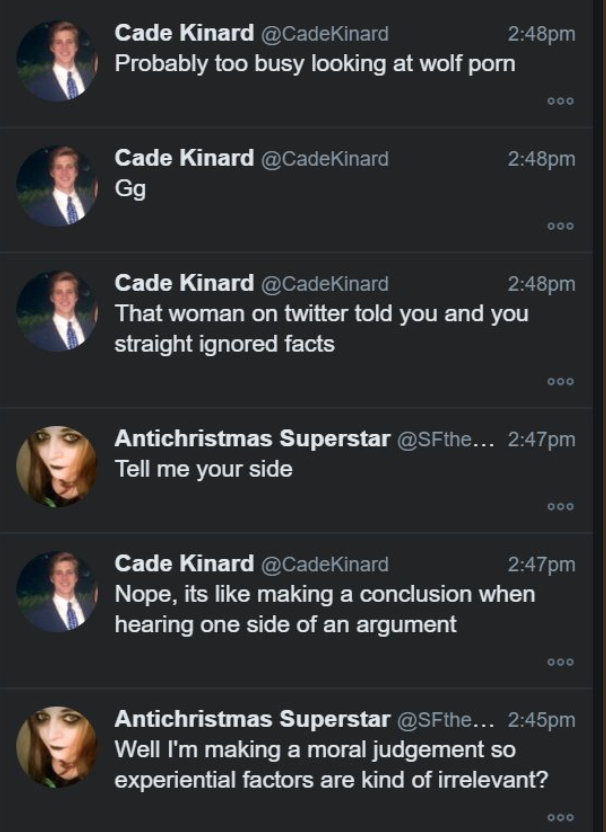
Task: Select the tweet text 'Probably too busy looking at wolf porn'
Action: [x=315, y=64]
